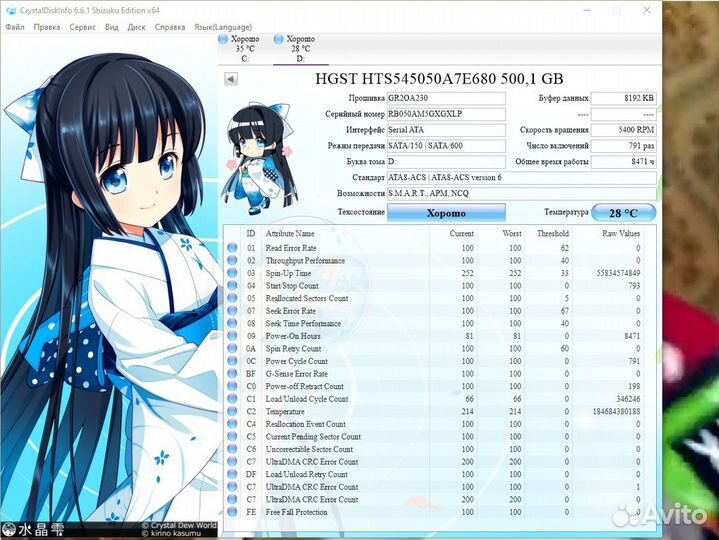Click the buffer size field 8192 KB
The width and height of the screenshot is (719, 540).
click(624, 98)
